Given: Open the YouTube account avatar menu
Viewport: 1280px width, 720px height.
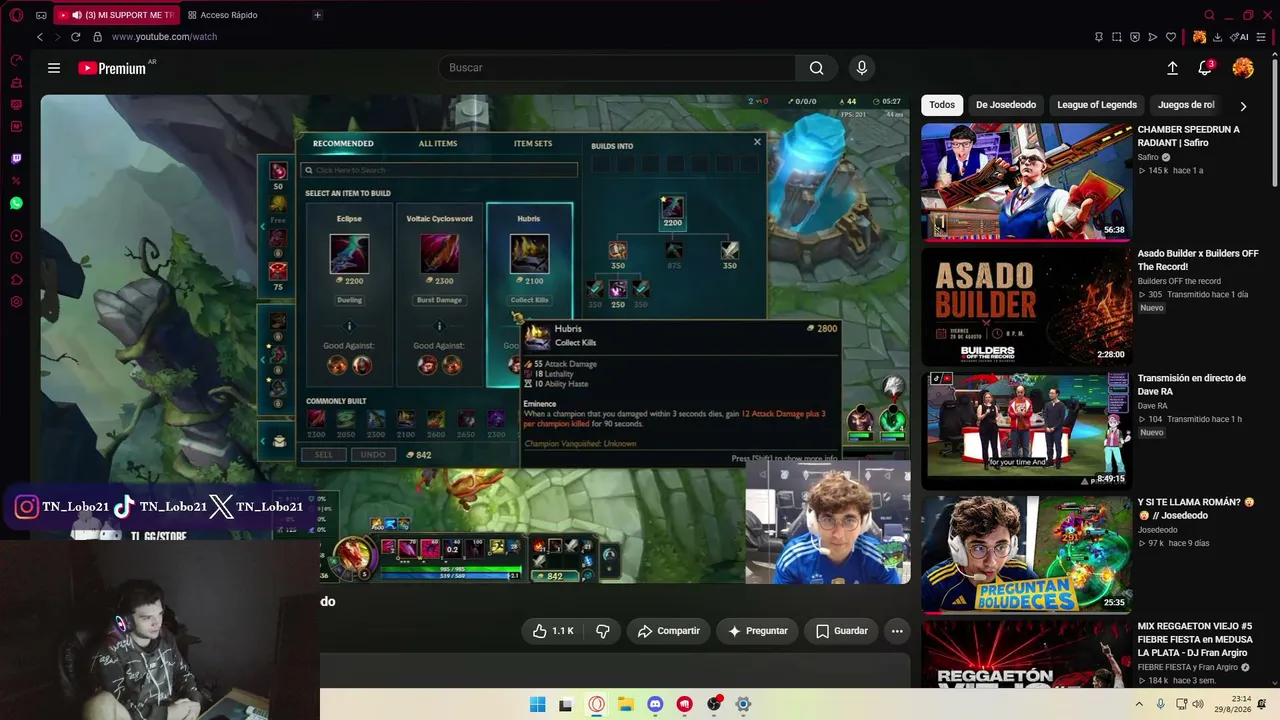Looking at the screenshot, I should [x=1243, y=68].
